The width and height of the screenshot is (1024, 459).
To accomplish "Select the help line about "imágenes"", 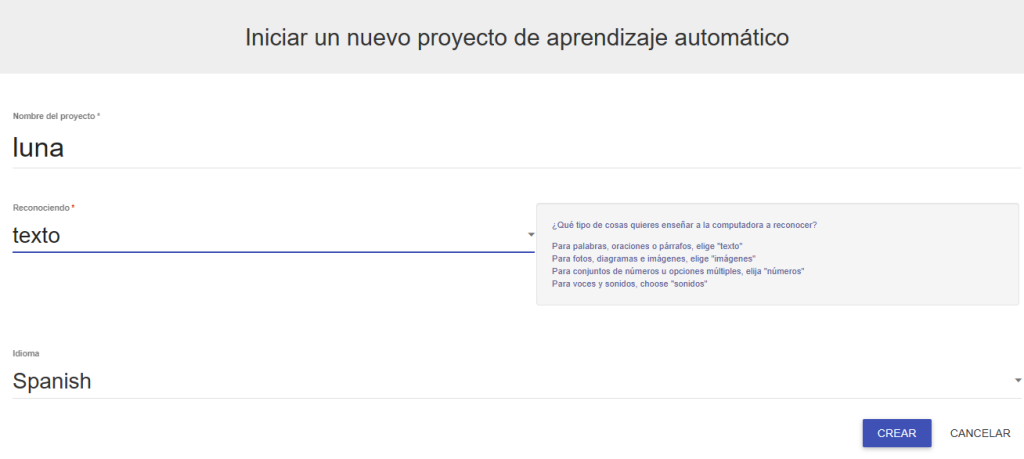I will (x=653, y=258).
